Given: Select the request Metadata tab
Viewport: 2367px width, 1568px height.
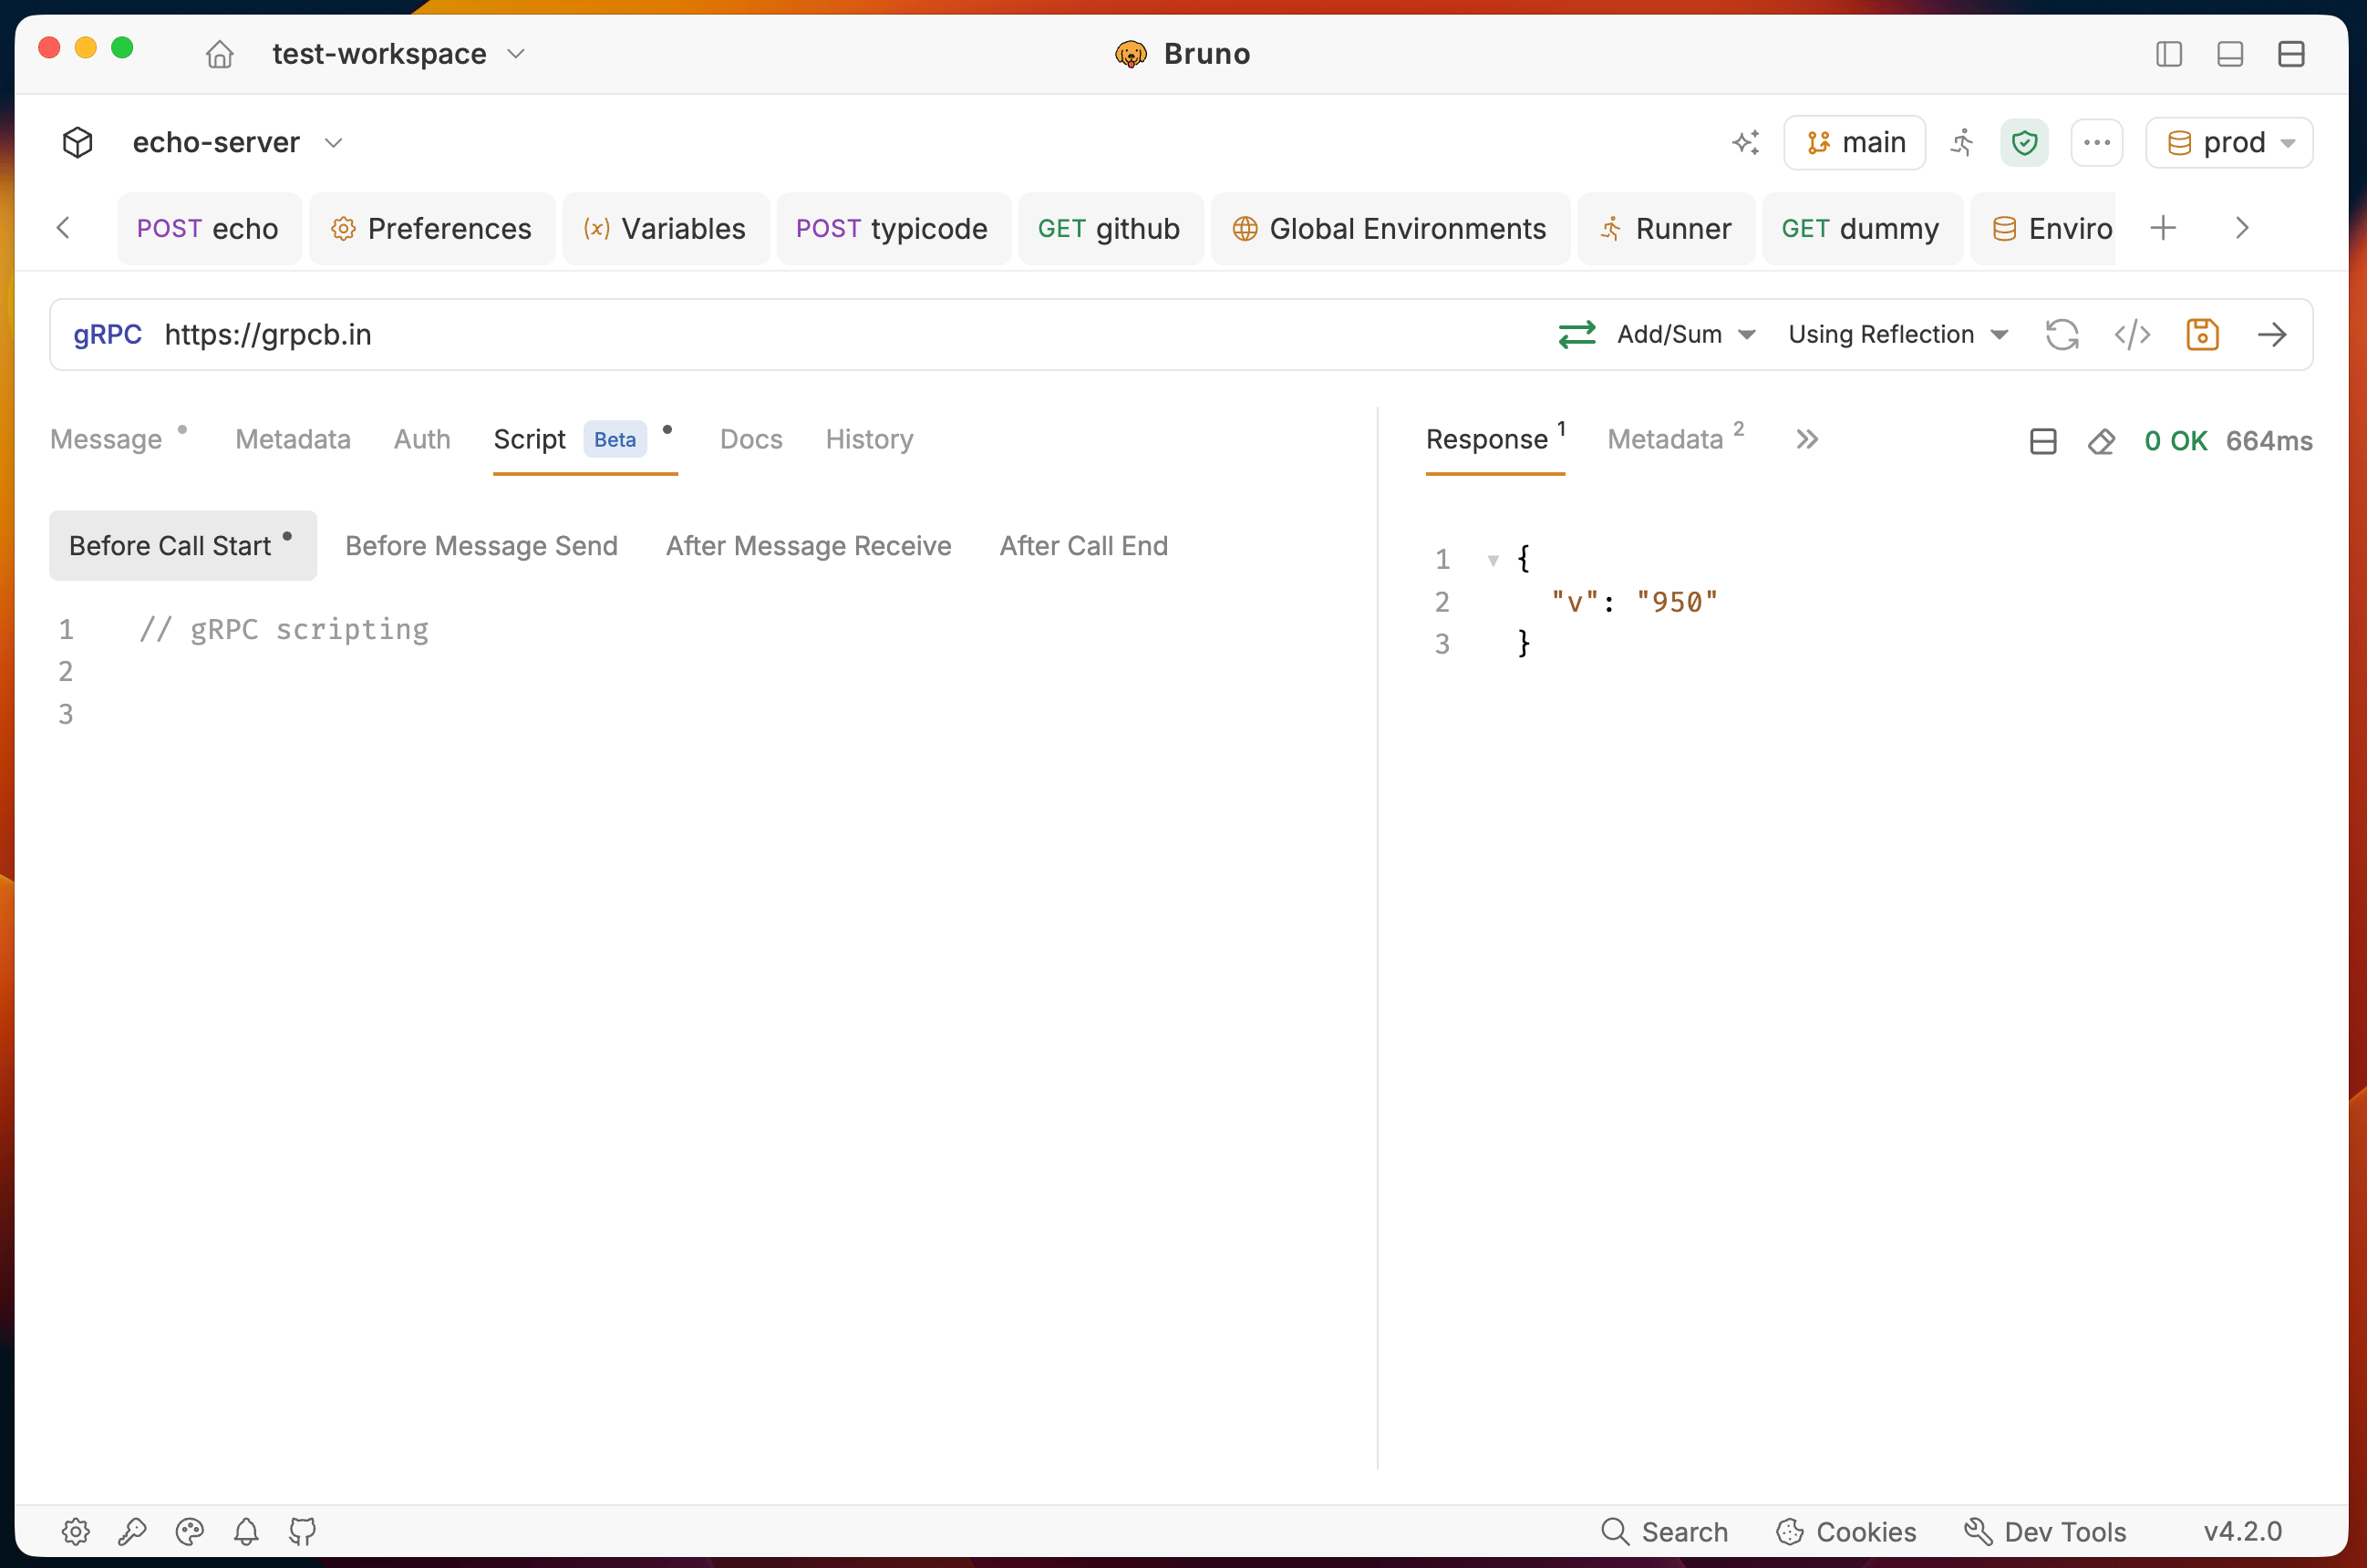Looking at the screenshot, I should pos(293,440).
